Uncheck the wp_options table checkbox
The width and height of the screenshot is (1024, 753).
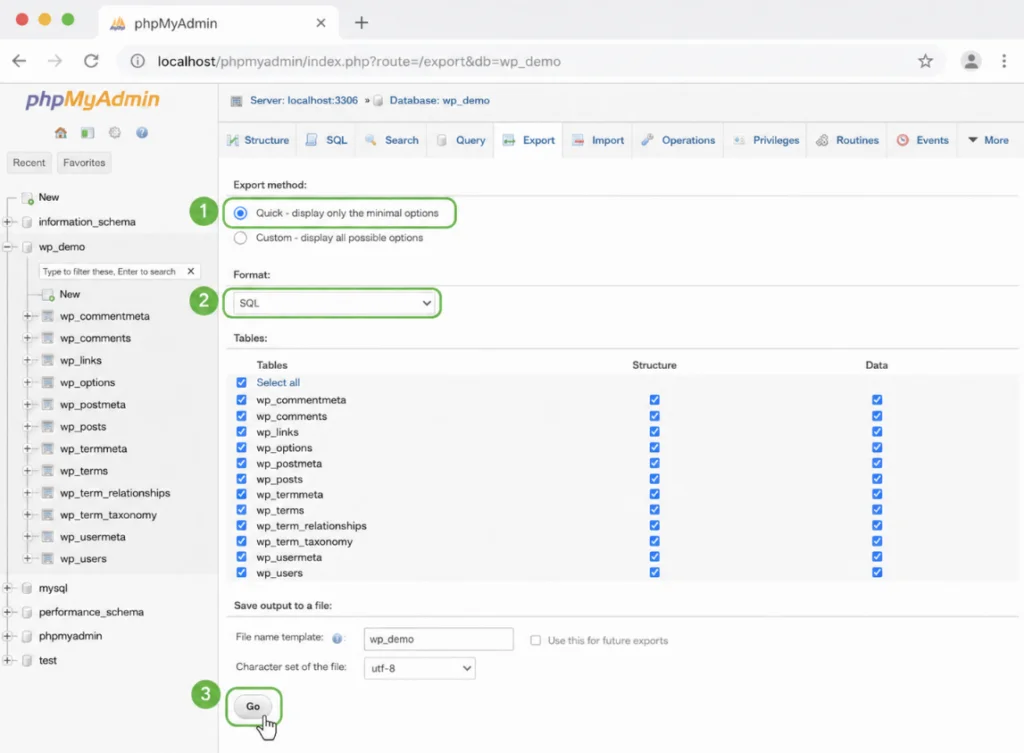242,447
